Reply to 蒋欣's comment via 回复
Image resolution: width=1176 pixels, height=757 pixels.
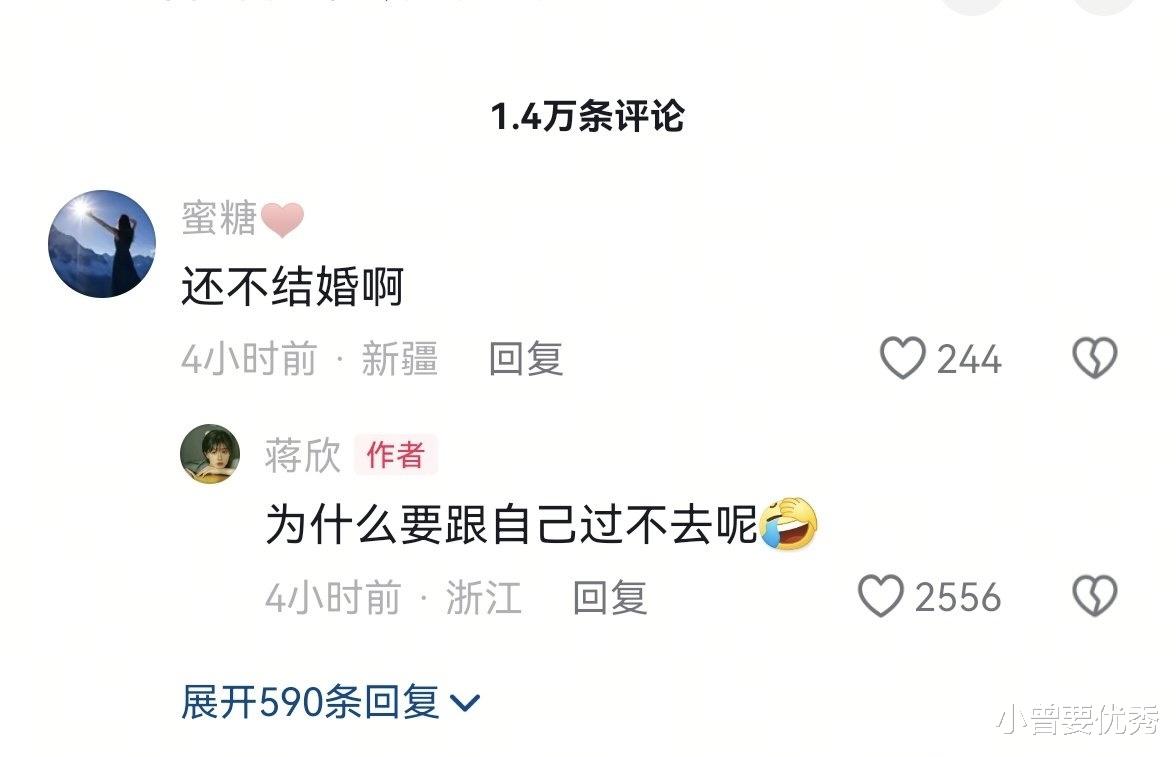click(610, 598)
